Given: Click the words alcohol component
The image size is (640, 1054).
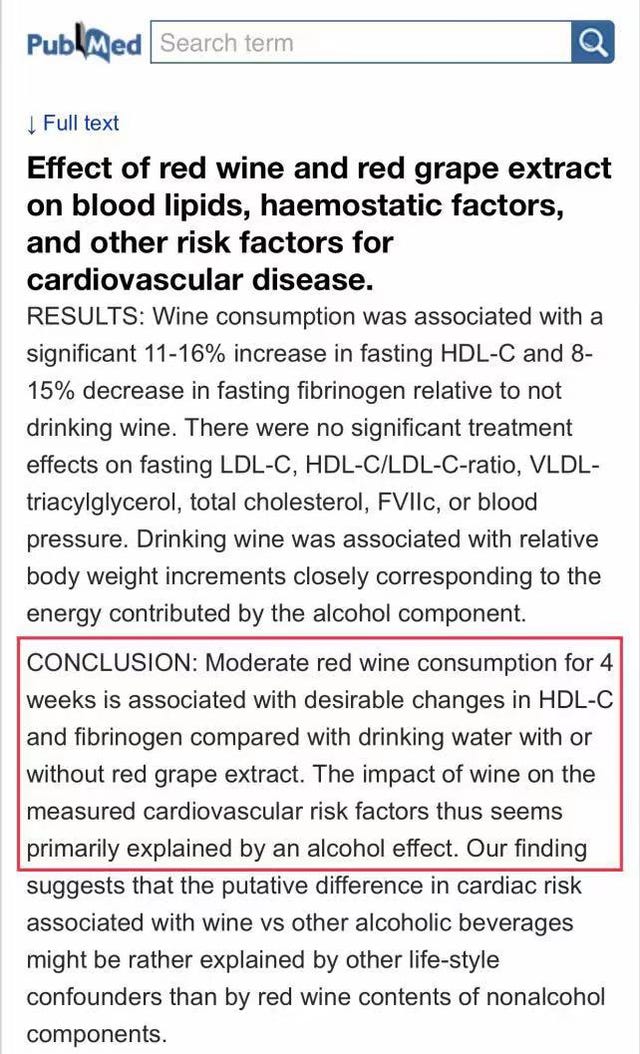Looking at the screenshot, I should (x=431, y=614).
